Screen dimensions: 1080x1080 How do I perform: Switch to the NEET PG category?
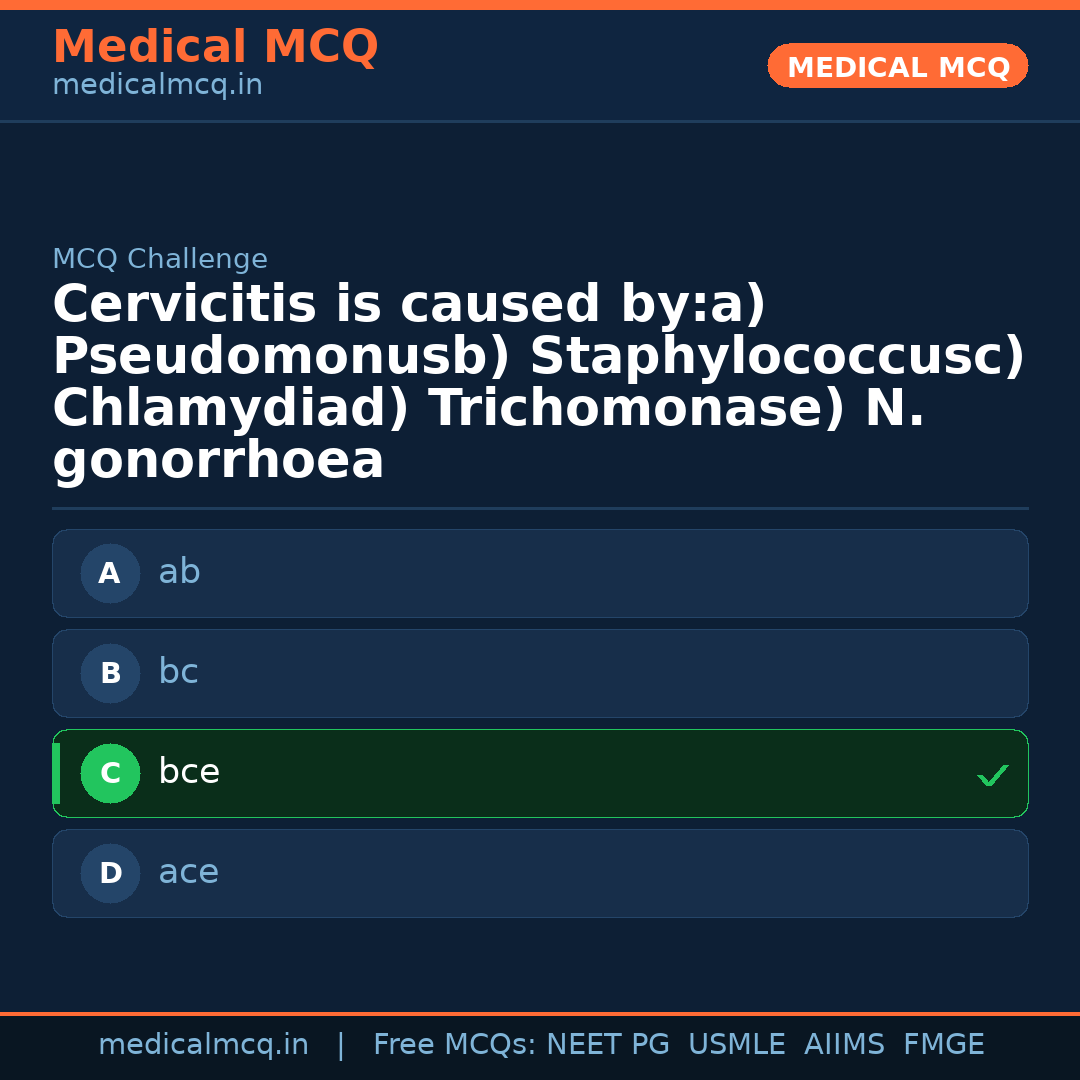(x=607, y=1044)
